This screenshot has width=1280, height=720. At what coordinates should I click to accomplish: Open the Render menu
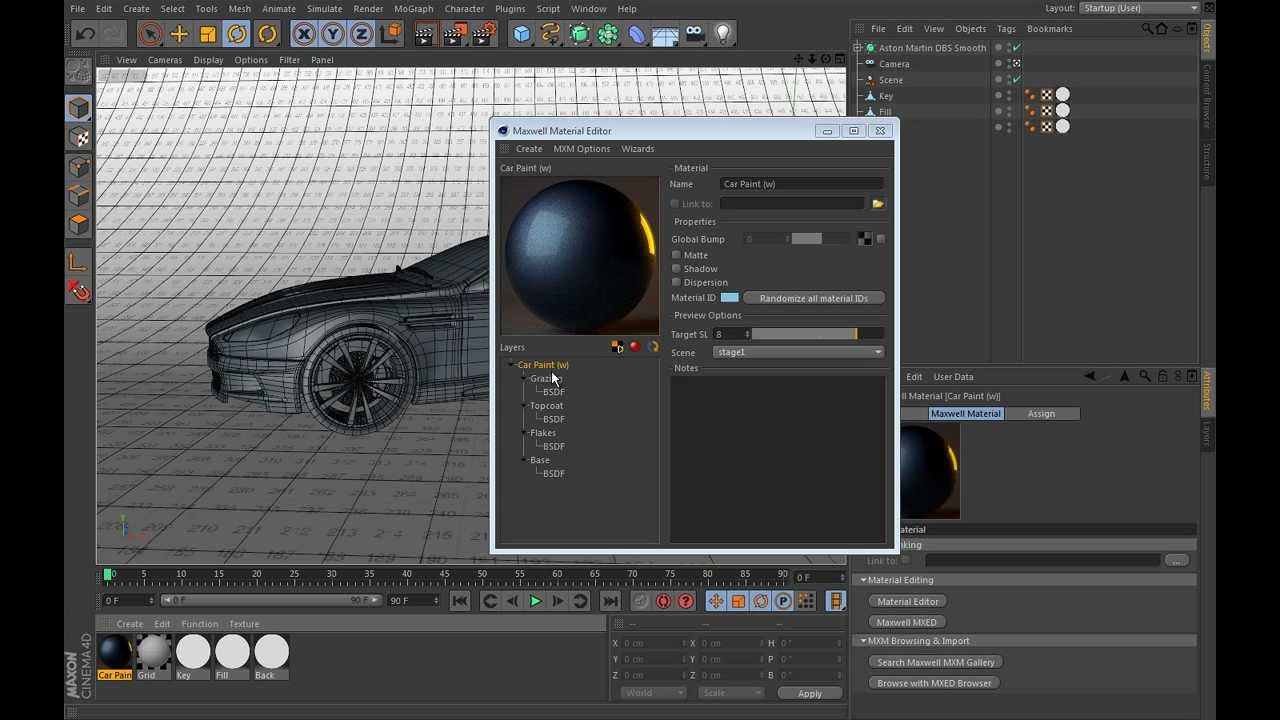tap(368, 9)
